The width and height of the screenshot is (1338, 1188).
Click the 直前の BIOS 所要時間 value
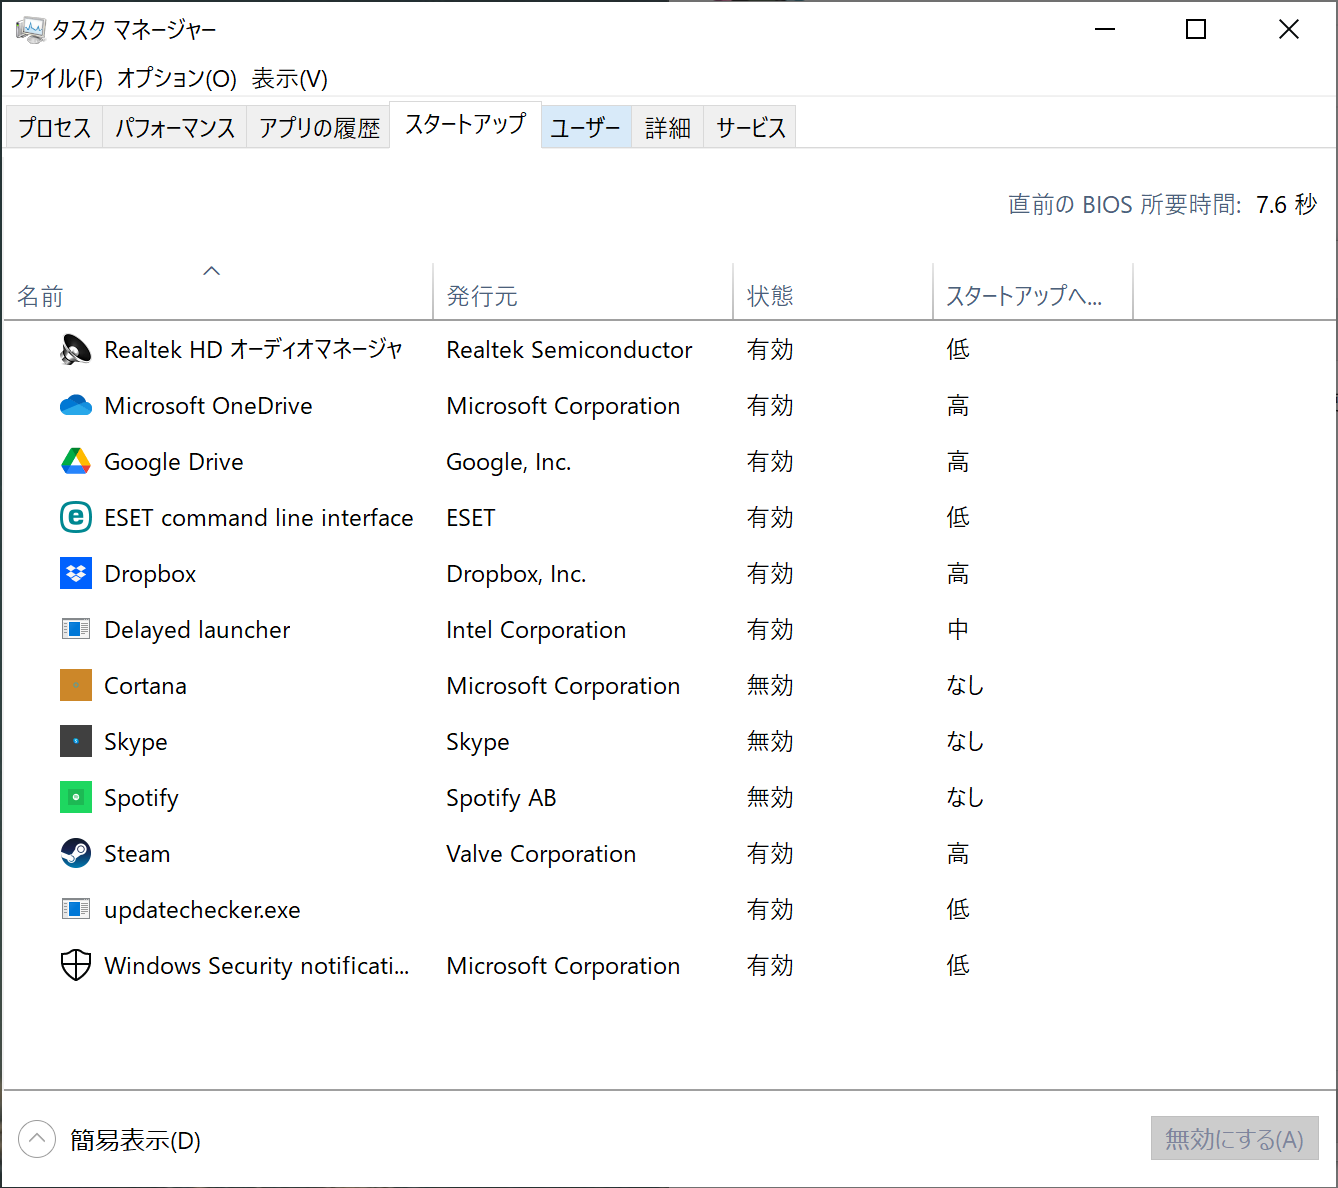point(1286,204)
